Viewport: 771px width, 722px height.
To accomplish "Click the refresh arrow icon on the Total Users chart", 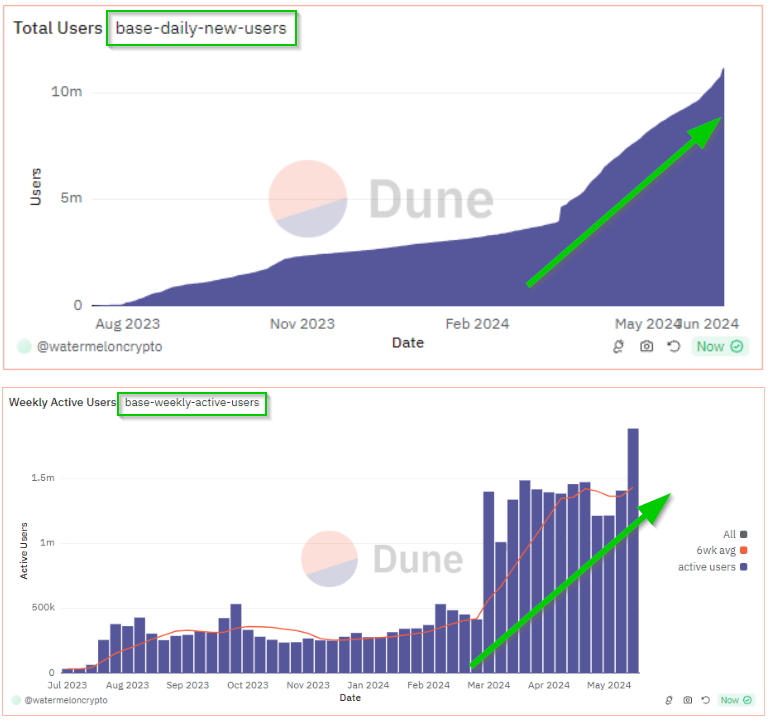I will [x=674, y=347].
